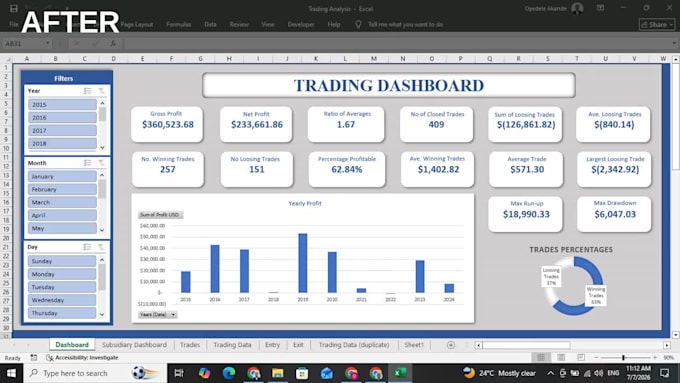Viewport: 680px width, 383px height.
Task: Open the View ribbon tab
Action: pos(268,25)
